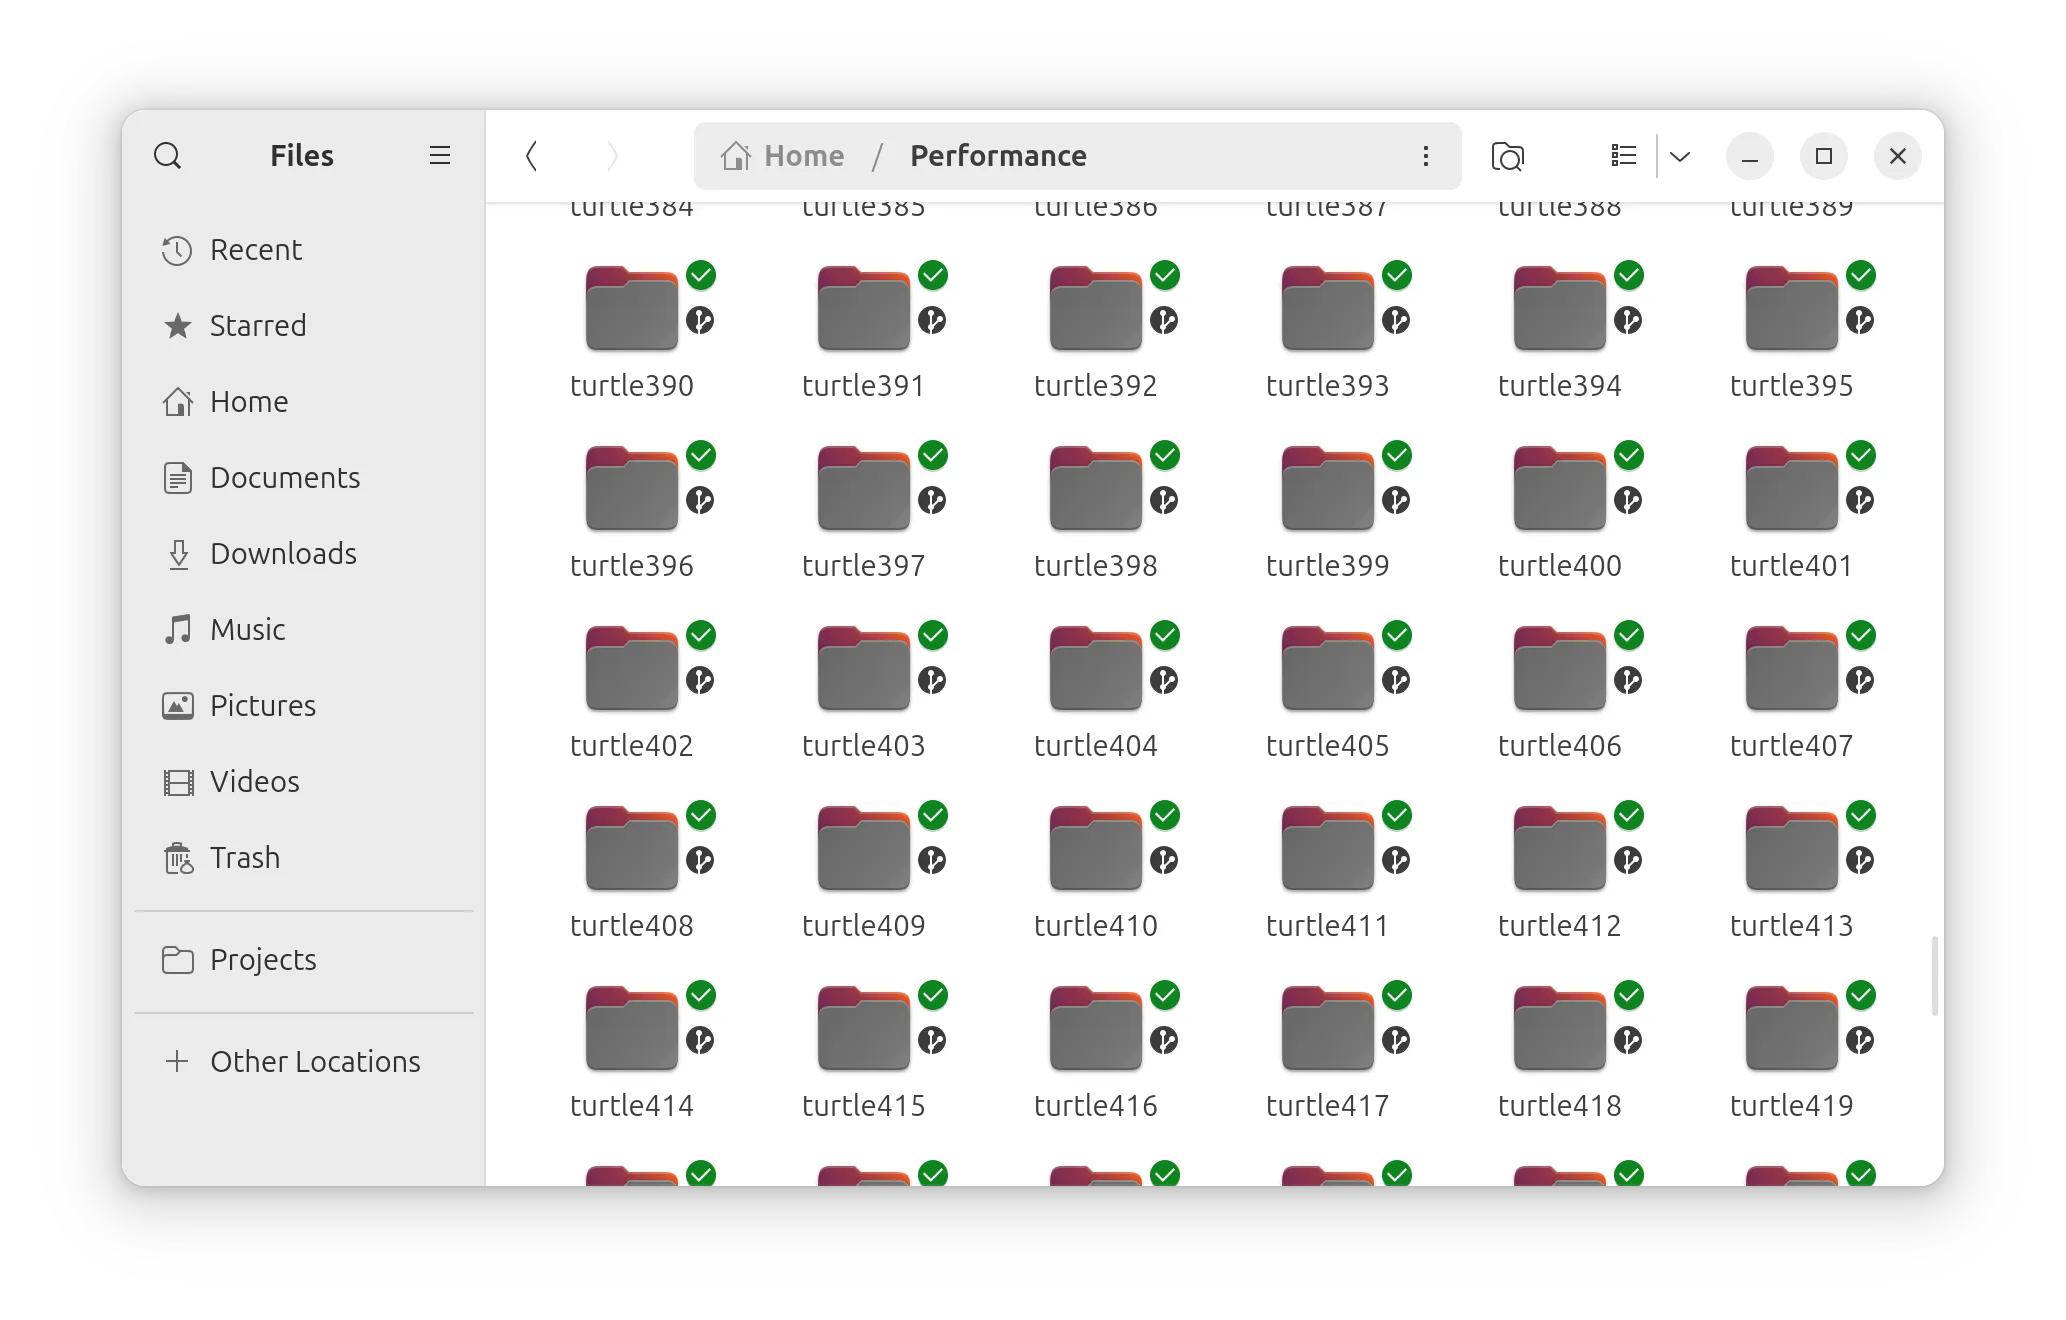The width and height of the screenshot is (2066, 1320).
Task: Go back using the back arrow
Action: 532,156
